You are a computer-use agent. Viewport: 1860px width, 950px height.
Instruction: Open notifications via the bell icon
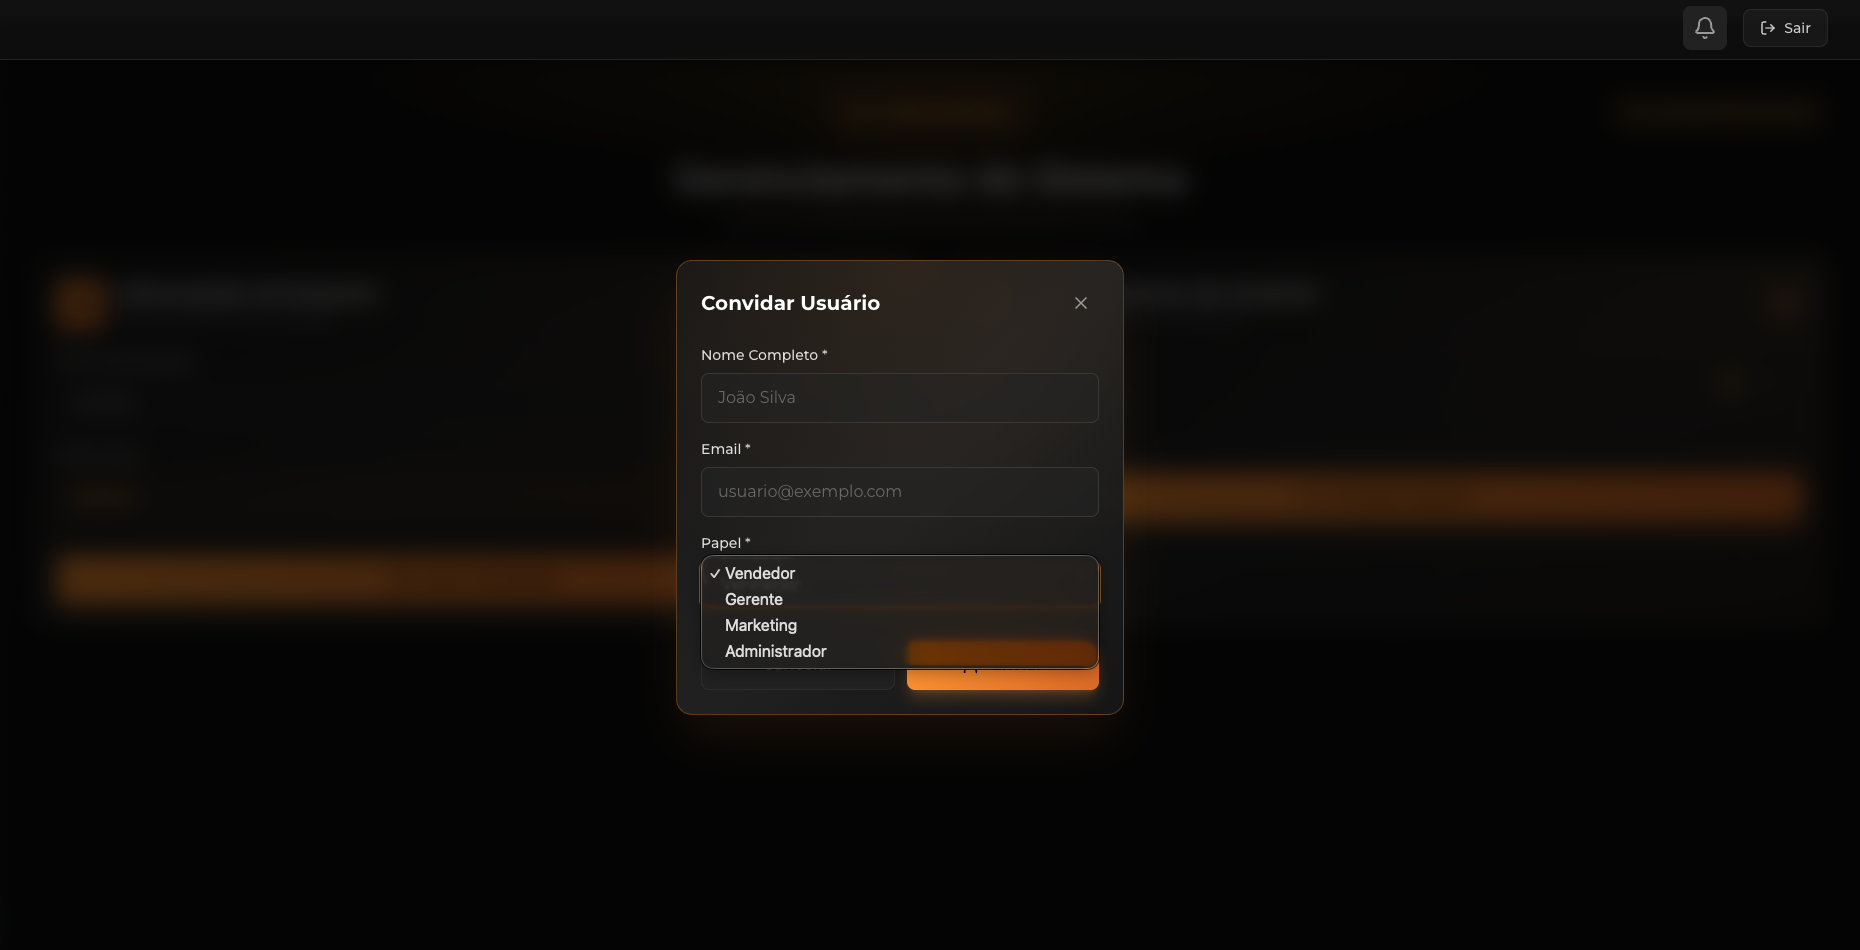tap(1704, 28)
